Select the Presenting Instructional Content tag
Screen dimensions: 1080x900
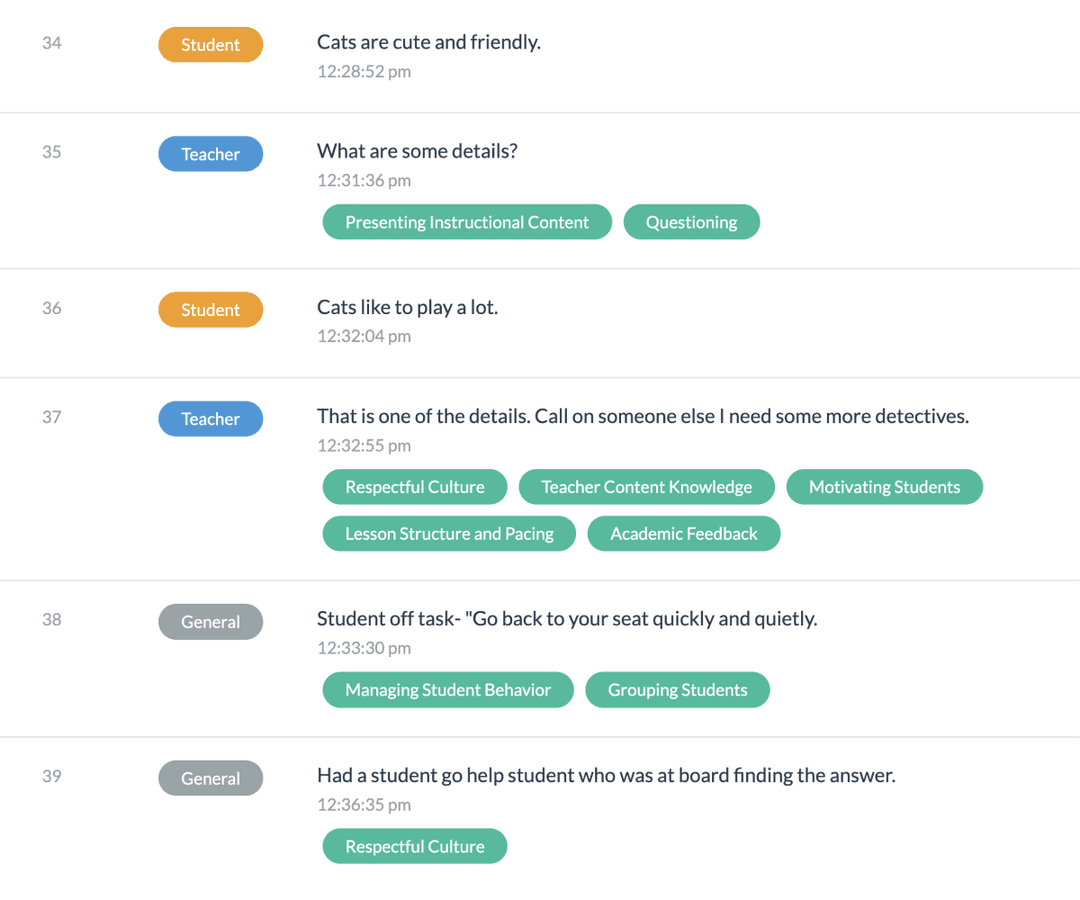pos(466,221)
